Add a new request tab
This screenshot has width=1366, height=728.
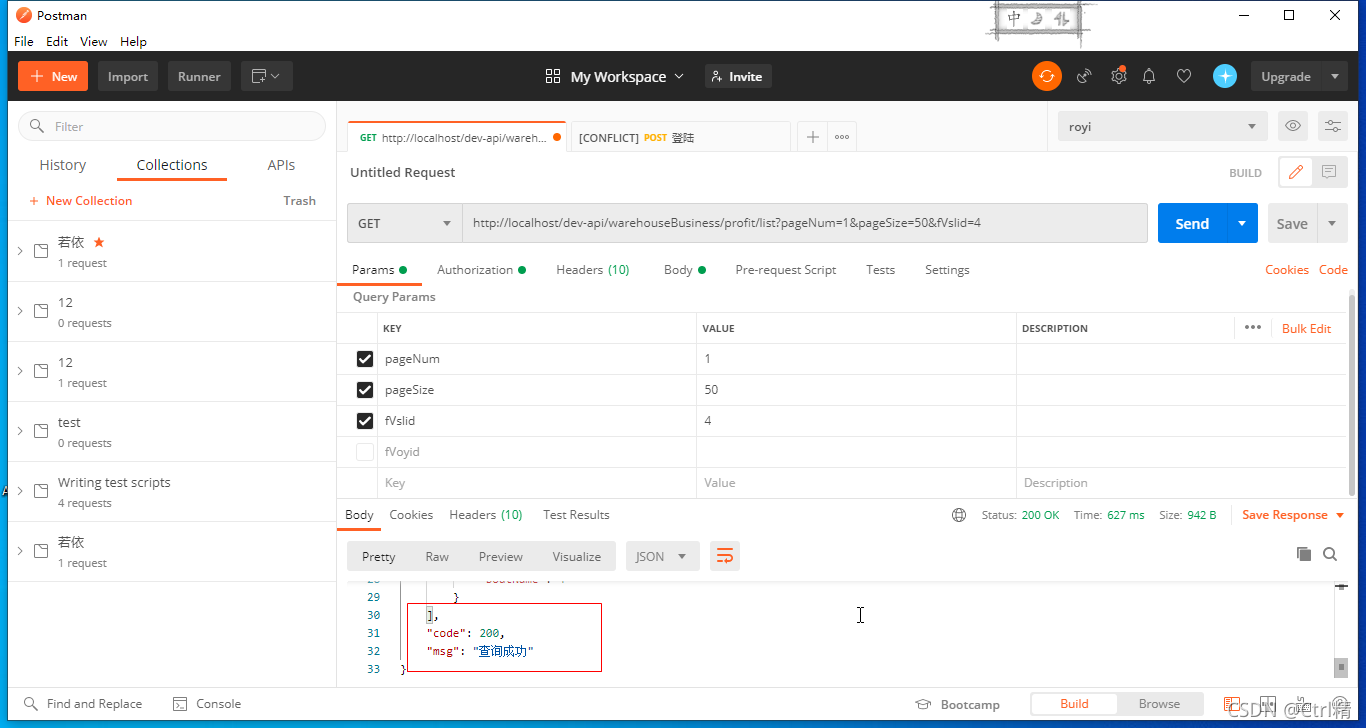click(x=813, y=137)
